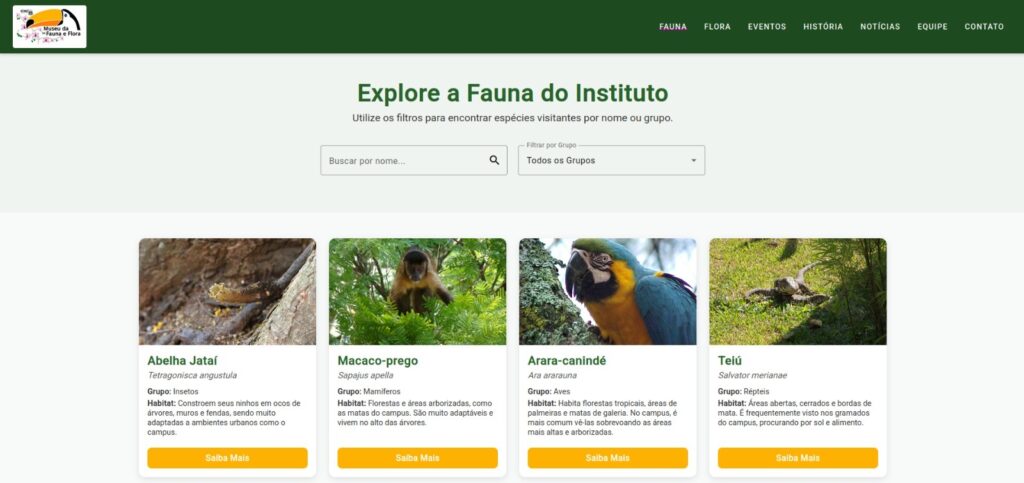Click the Museu da Fauna e Flora logo
1024x483 pixels.
(x=50, y=27)
